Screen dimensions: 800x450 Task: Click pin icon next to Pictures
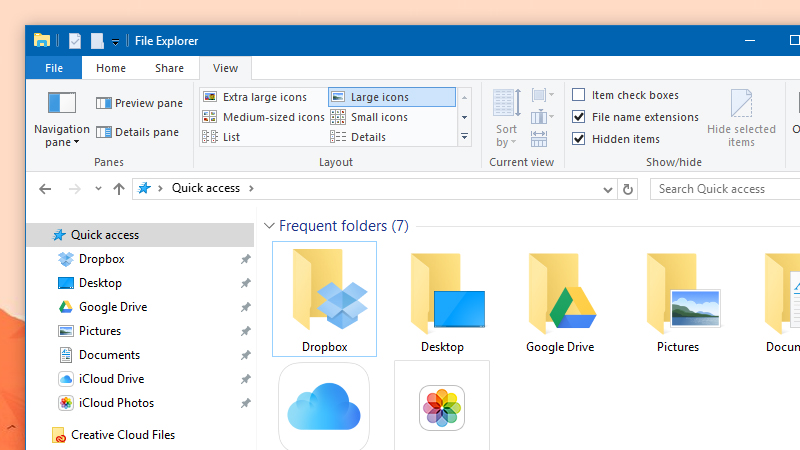coord(245,331)
